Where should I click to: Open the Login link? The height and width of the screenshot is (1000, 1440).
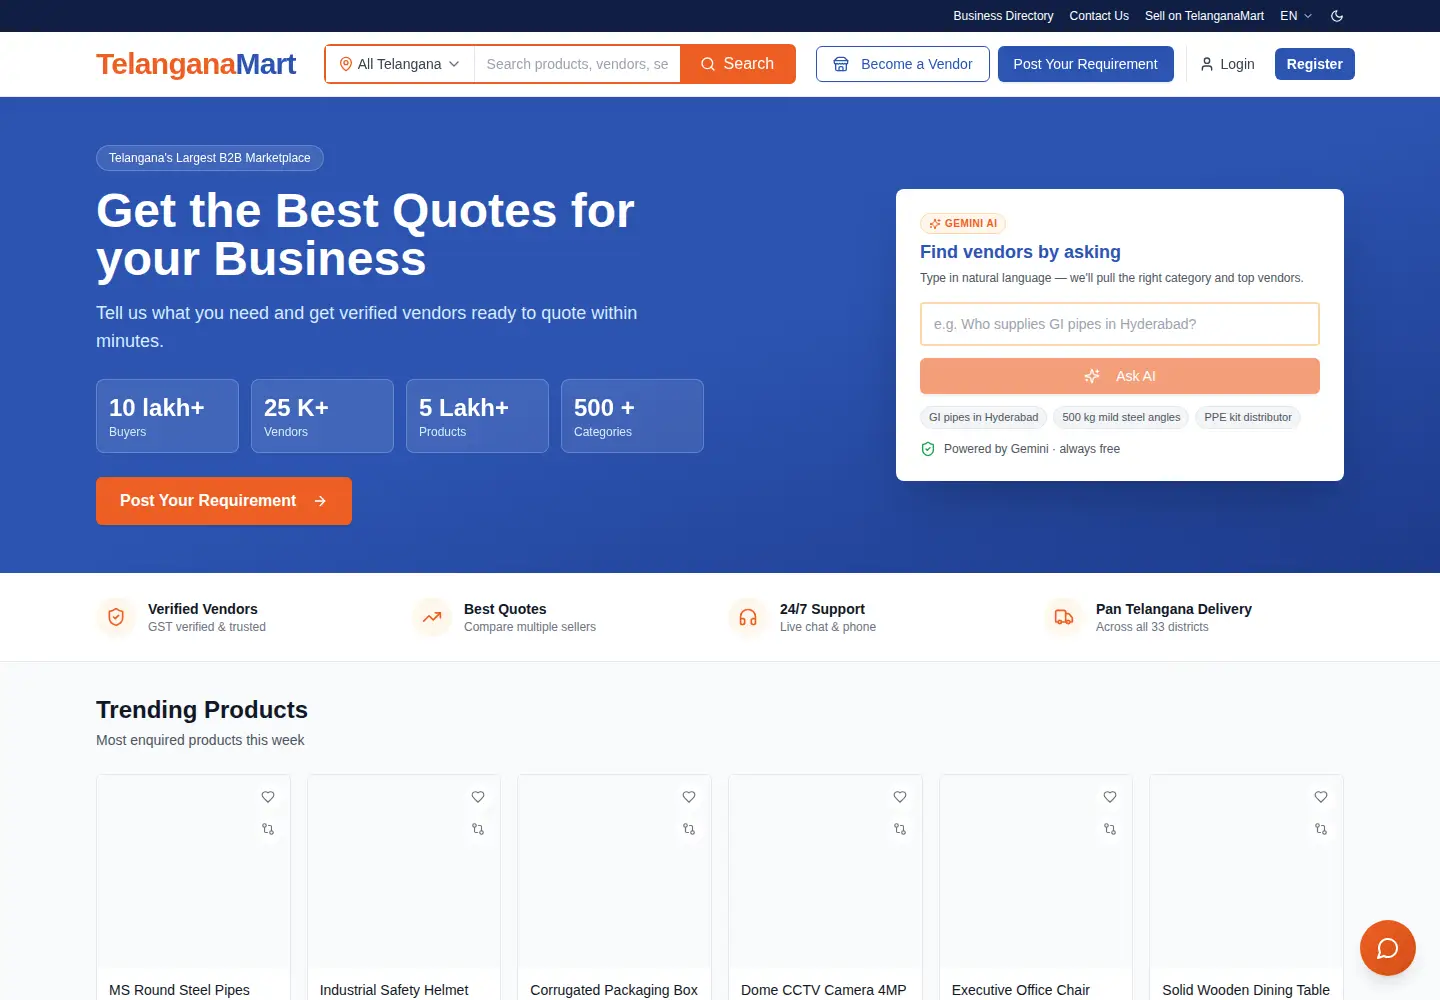click(1228, 64)
